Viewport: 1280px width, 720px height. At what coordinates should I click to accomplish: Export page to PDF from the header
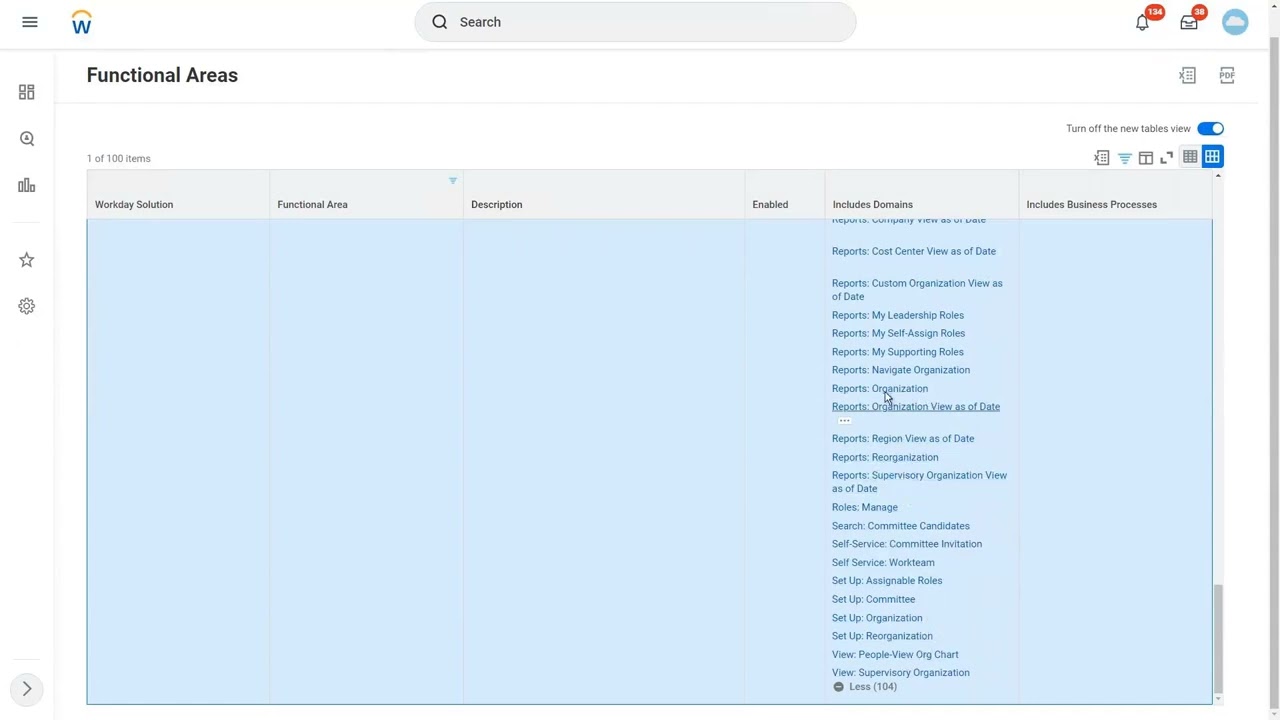click(1227, 75)
